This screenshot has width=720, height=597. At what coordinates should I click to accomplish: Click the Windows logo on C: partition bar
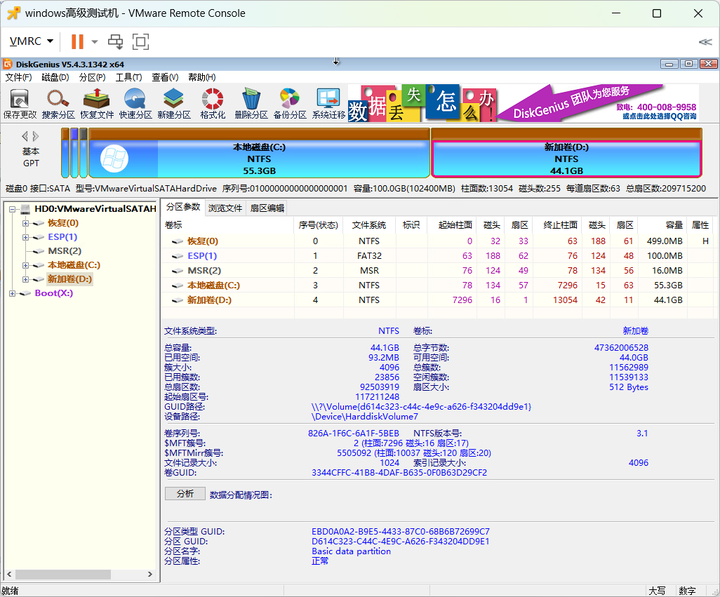coord(114,159)
